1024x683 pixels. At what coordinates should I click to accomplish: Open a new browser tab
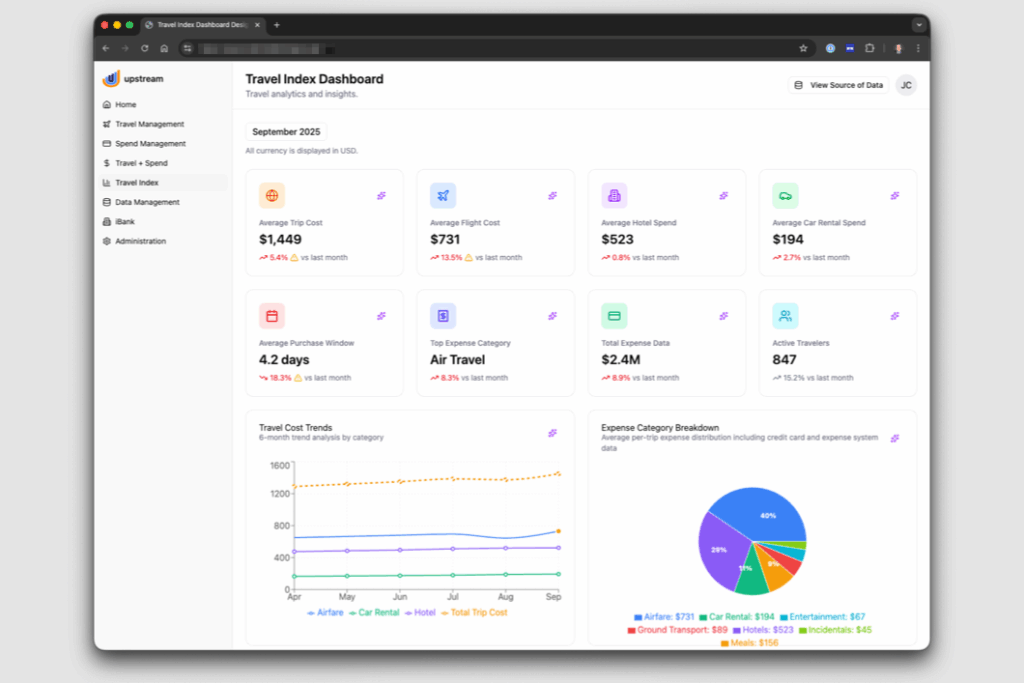[277, 25]
